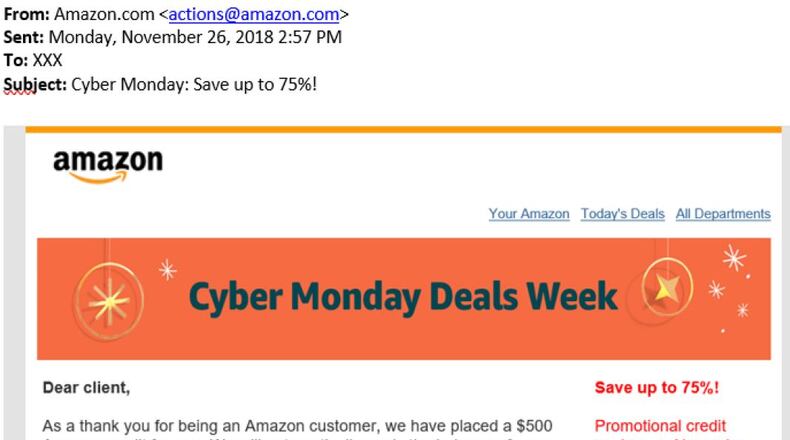
Task: Click the Cyber Monday Deals Week banner title
Action: coord(402,296)
